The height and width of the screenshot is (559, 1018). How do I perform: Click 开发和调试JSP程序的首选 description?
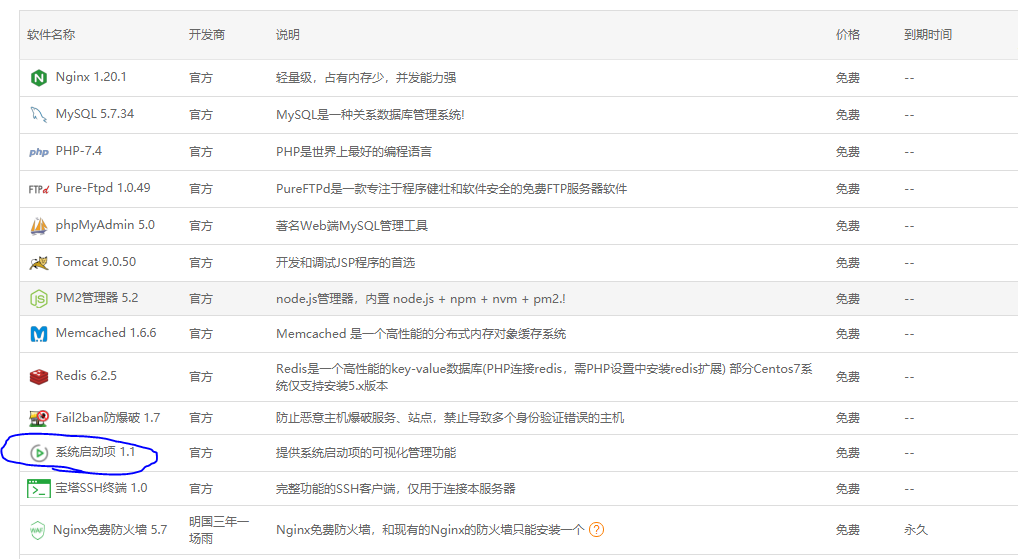point(345,262)
